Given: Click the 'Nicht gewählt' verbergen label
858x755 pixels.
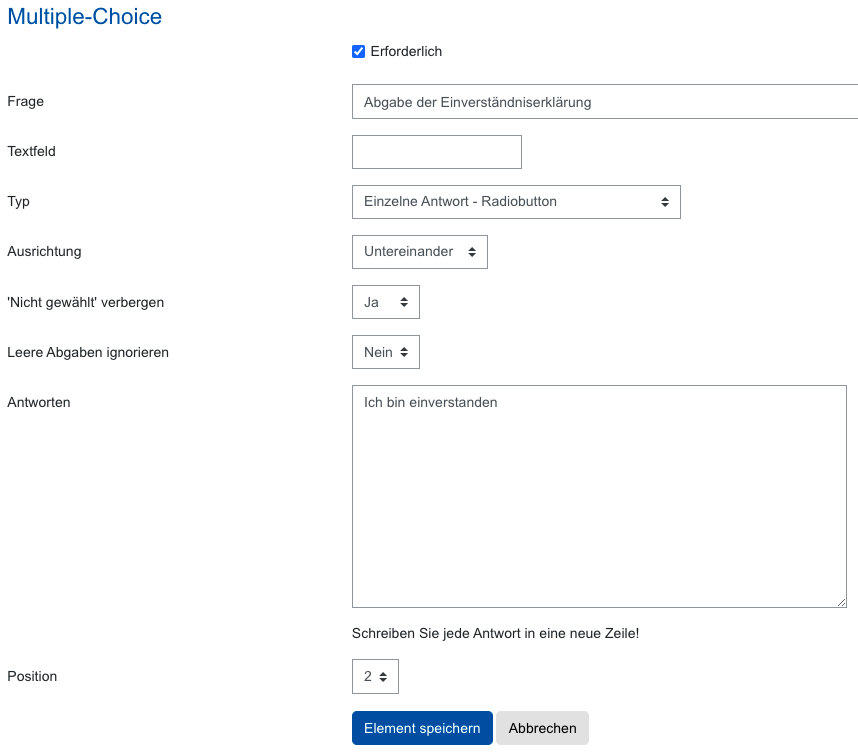Looking at the screenshot, I should point(85,302).
